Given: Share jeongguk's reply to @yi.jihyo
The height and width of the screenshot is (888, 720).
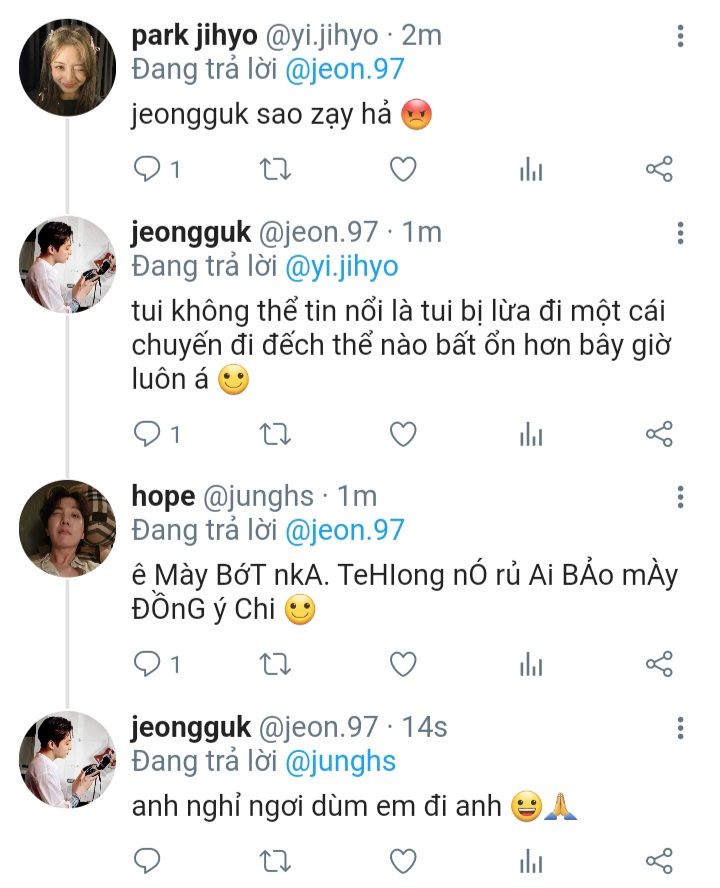Looking at the screenshot, I should (659, 434).
